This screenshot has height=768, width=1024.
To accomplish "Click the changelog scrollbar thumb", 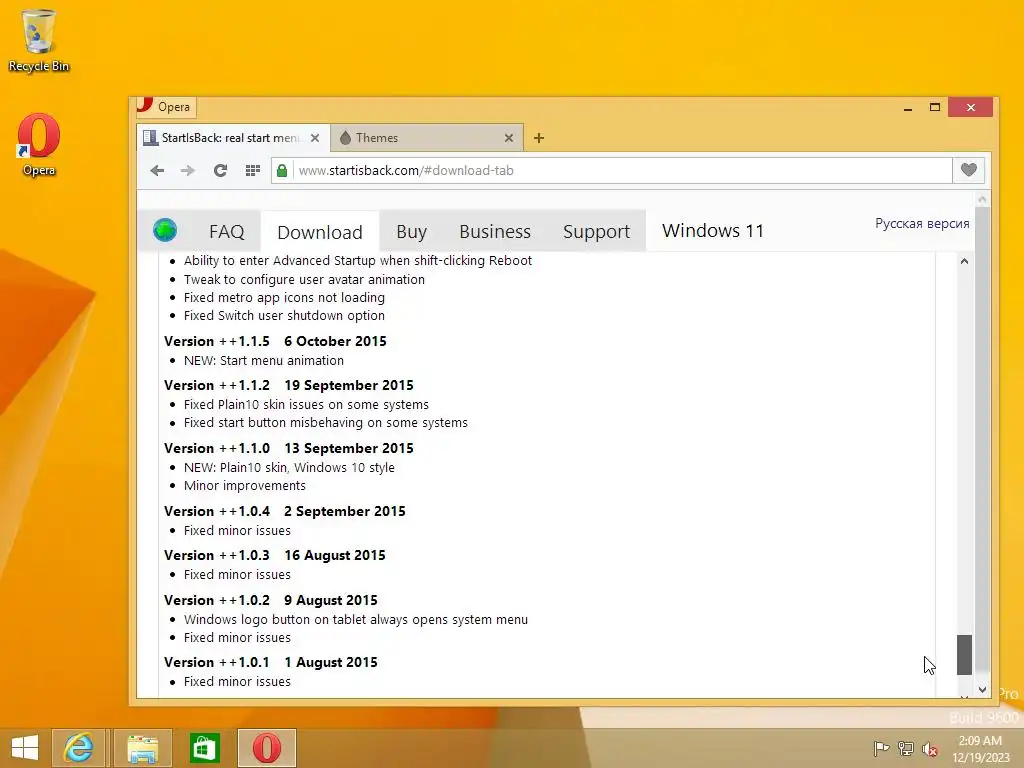I will point(965,654).
